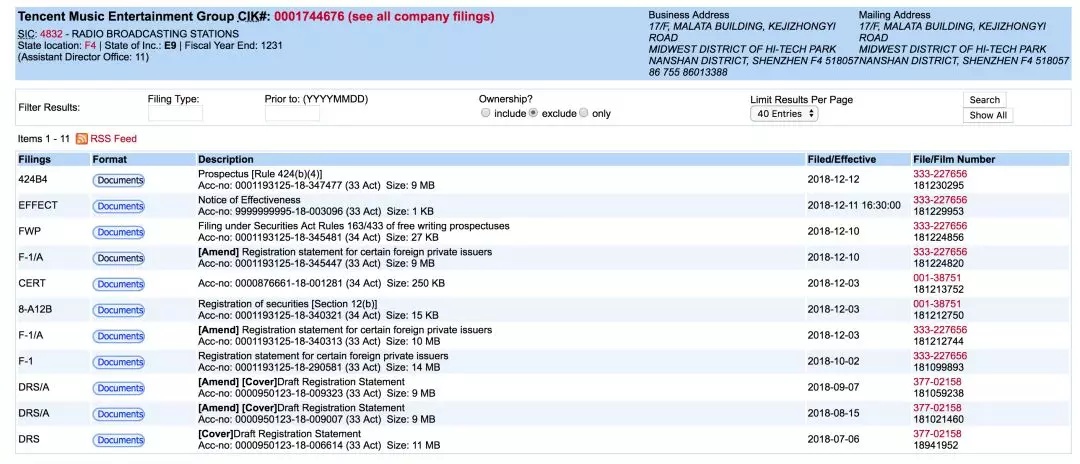
Task: Open Documents for the DRS filing
Action: [118, 440]
